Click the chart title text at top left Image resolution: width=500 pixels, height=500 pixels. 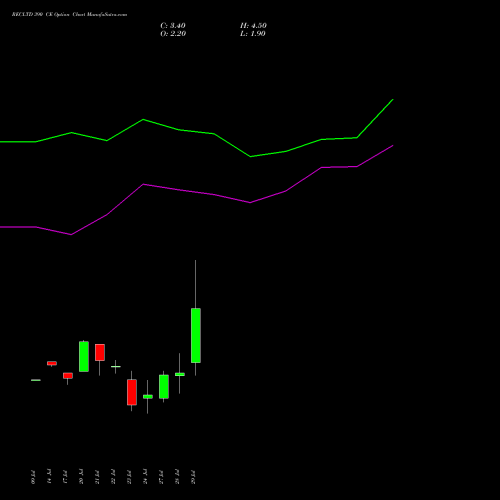pos(69,15)
